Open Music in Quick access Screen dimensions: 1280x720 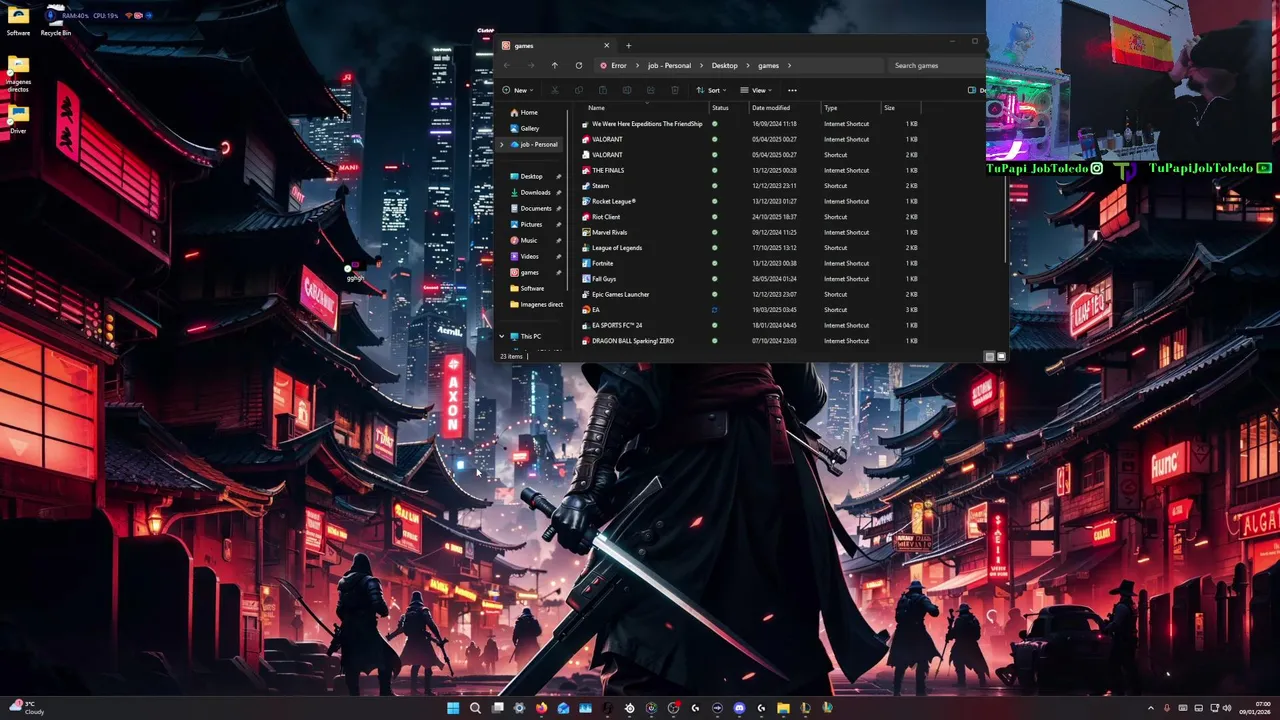click(529, 241)
